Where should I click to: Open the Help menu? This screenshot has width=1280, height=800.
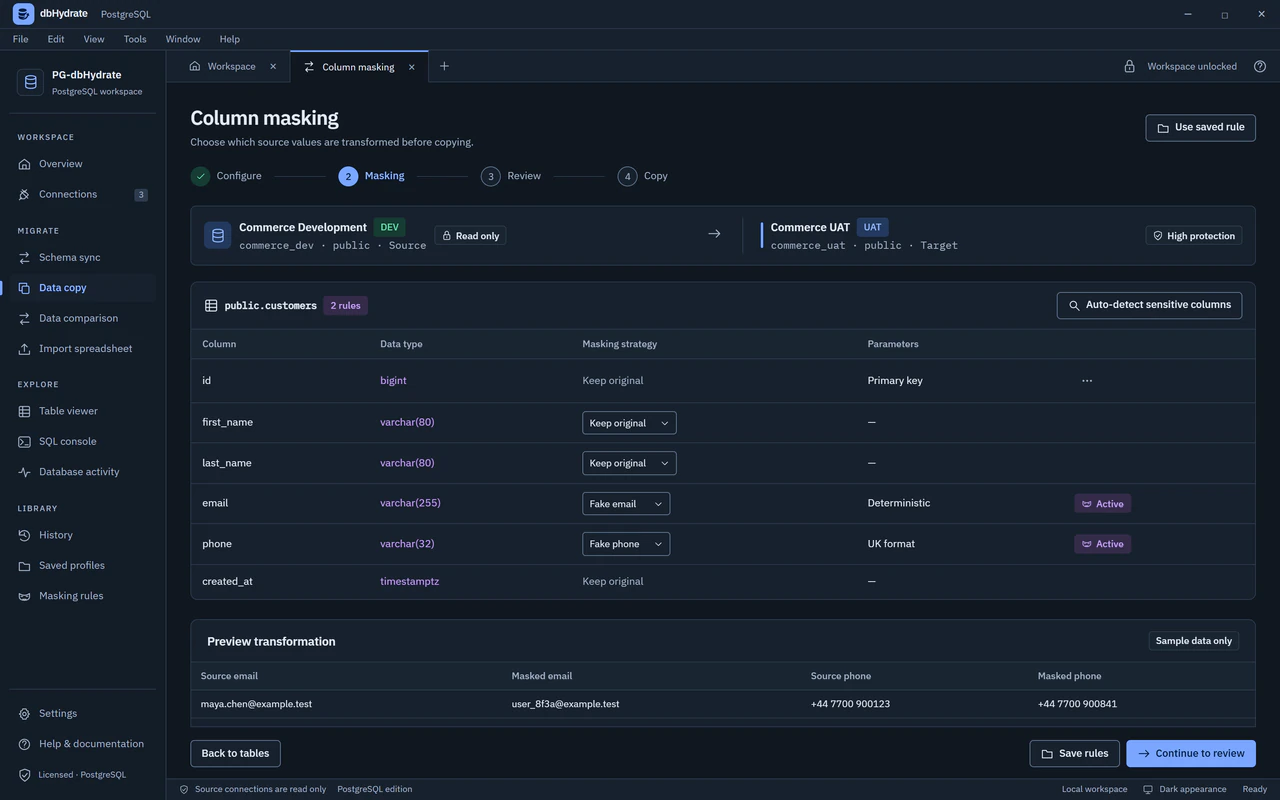[229, 39]
